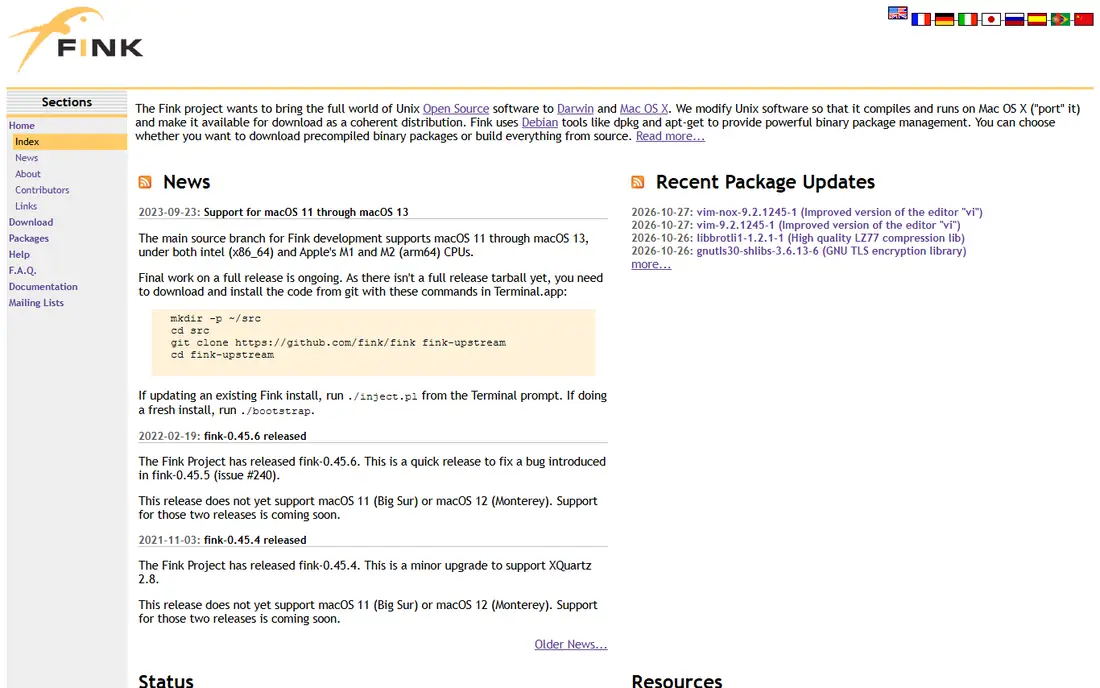Viewport: 1100px width, 688px height.
Task: Open gnutls30-shlibs-3.6.13-6 package update
Action: 831,251
